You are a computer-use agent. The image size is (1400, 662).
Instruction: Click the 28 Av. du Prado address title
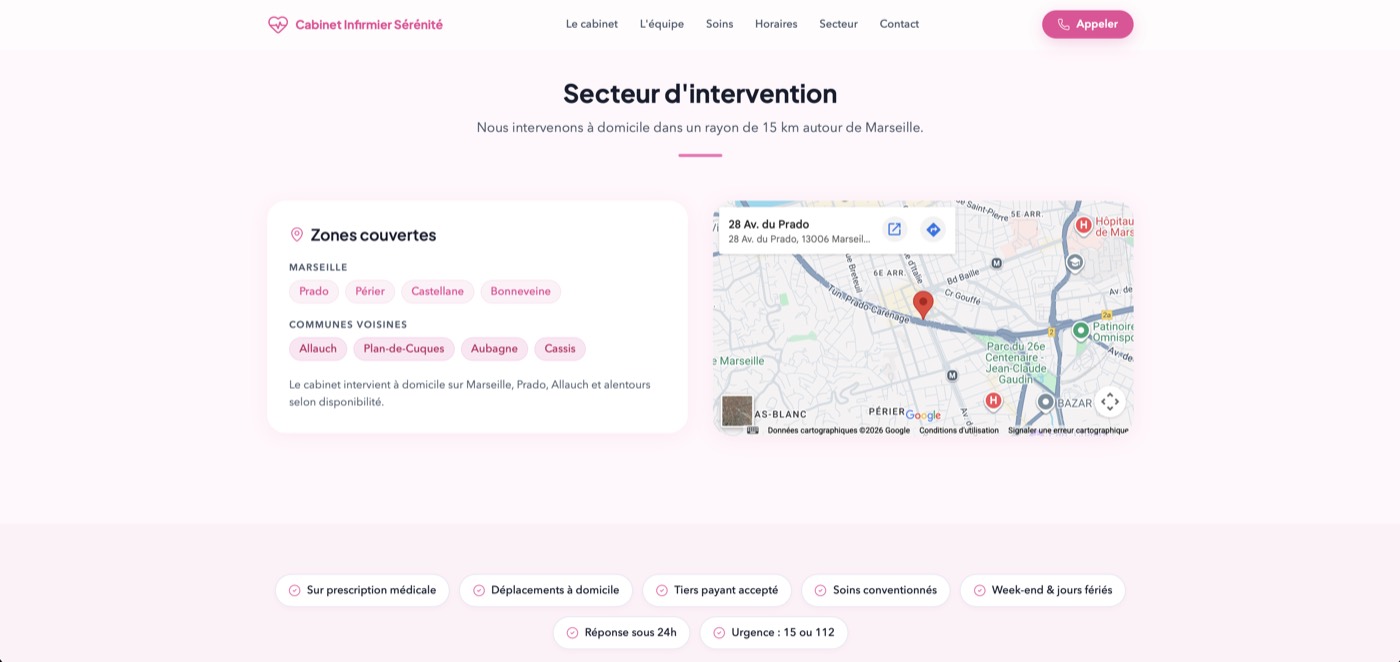click(x=769, y=224)
